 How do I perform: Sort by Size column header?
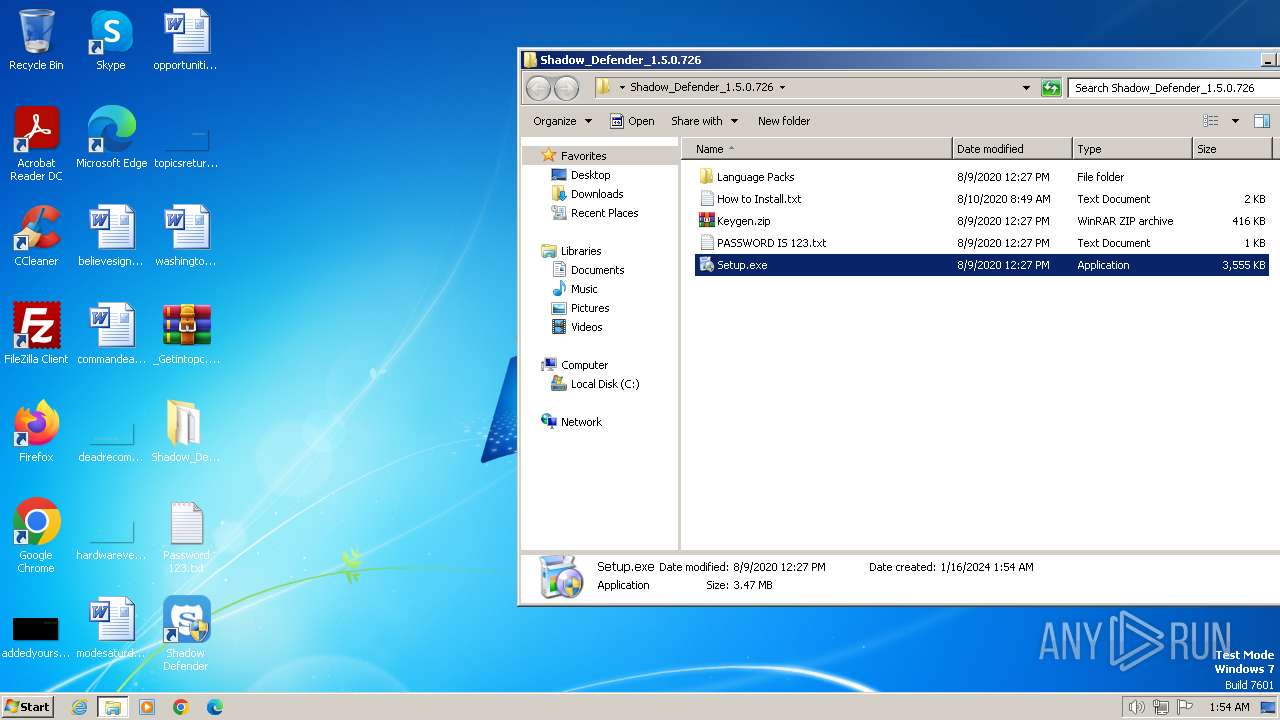coord(1232,149)
